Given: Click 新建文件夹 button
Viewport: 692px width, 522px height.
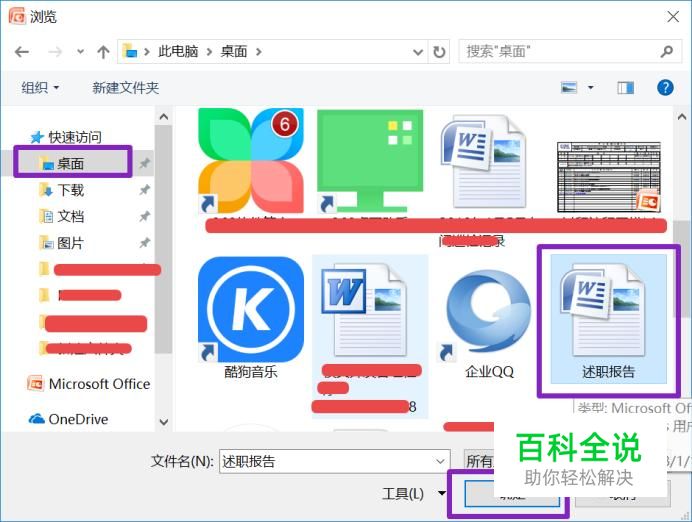Looking at the screenshot, I should [126, 87].
